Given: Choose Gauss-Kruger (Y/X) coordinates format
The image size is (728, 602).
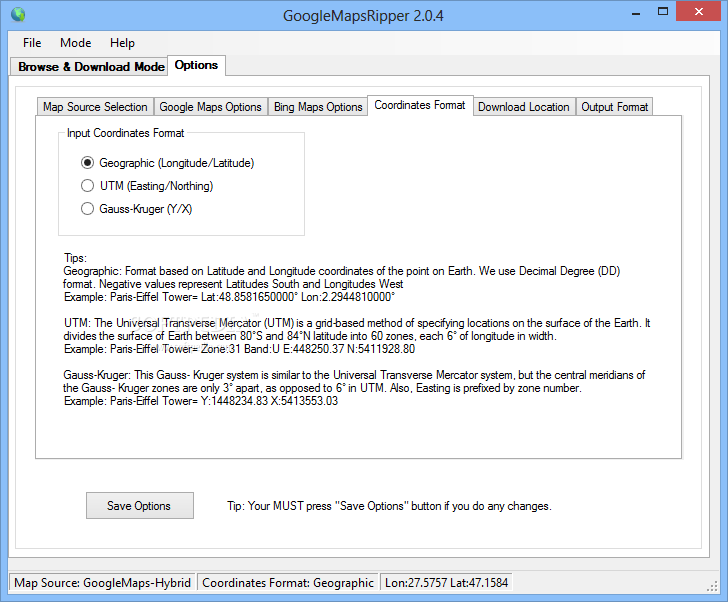Looking at the screenshot, I should (136, 209).
